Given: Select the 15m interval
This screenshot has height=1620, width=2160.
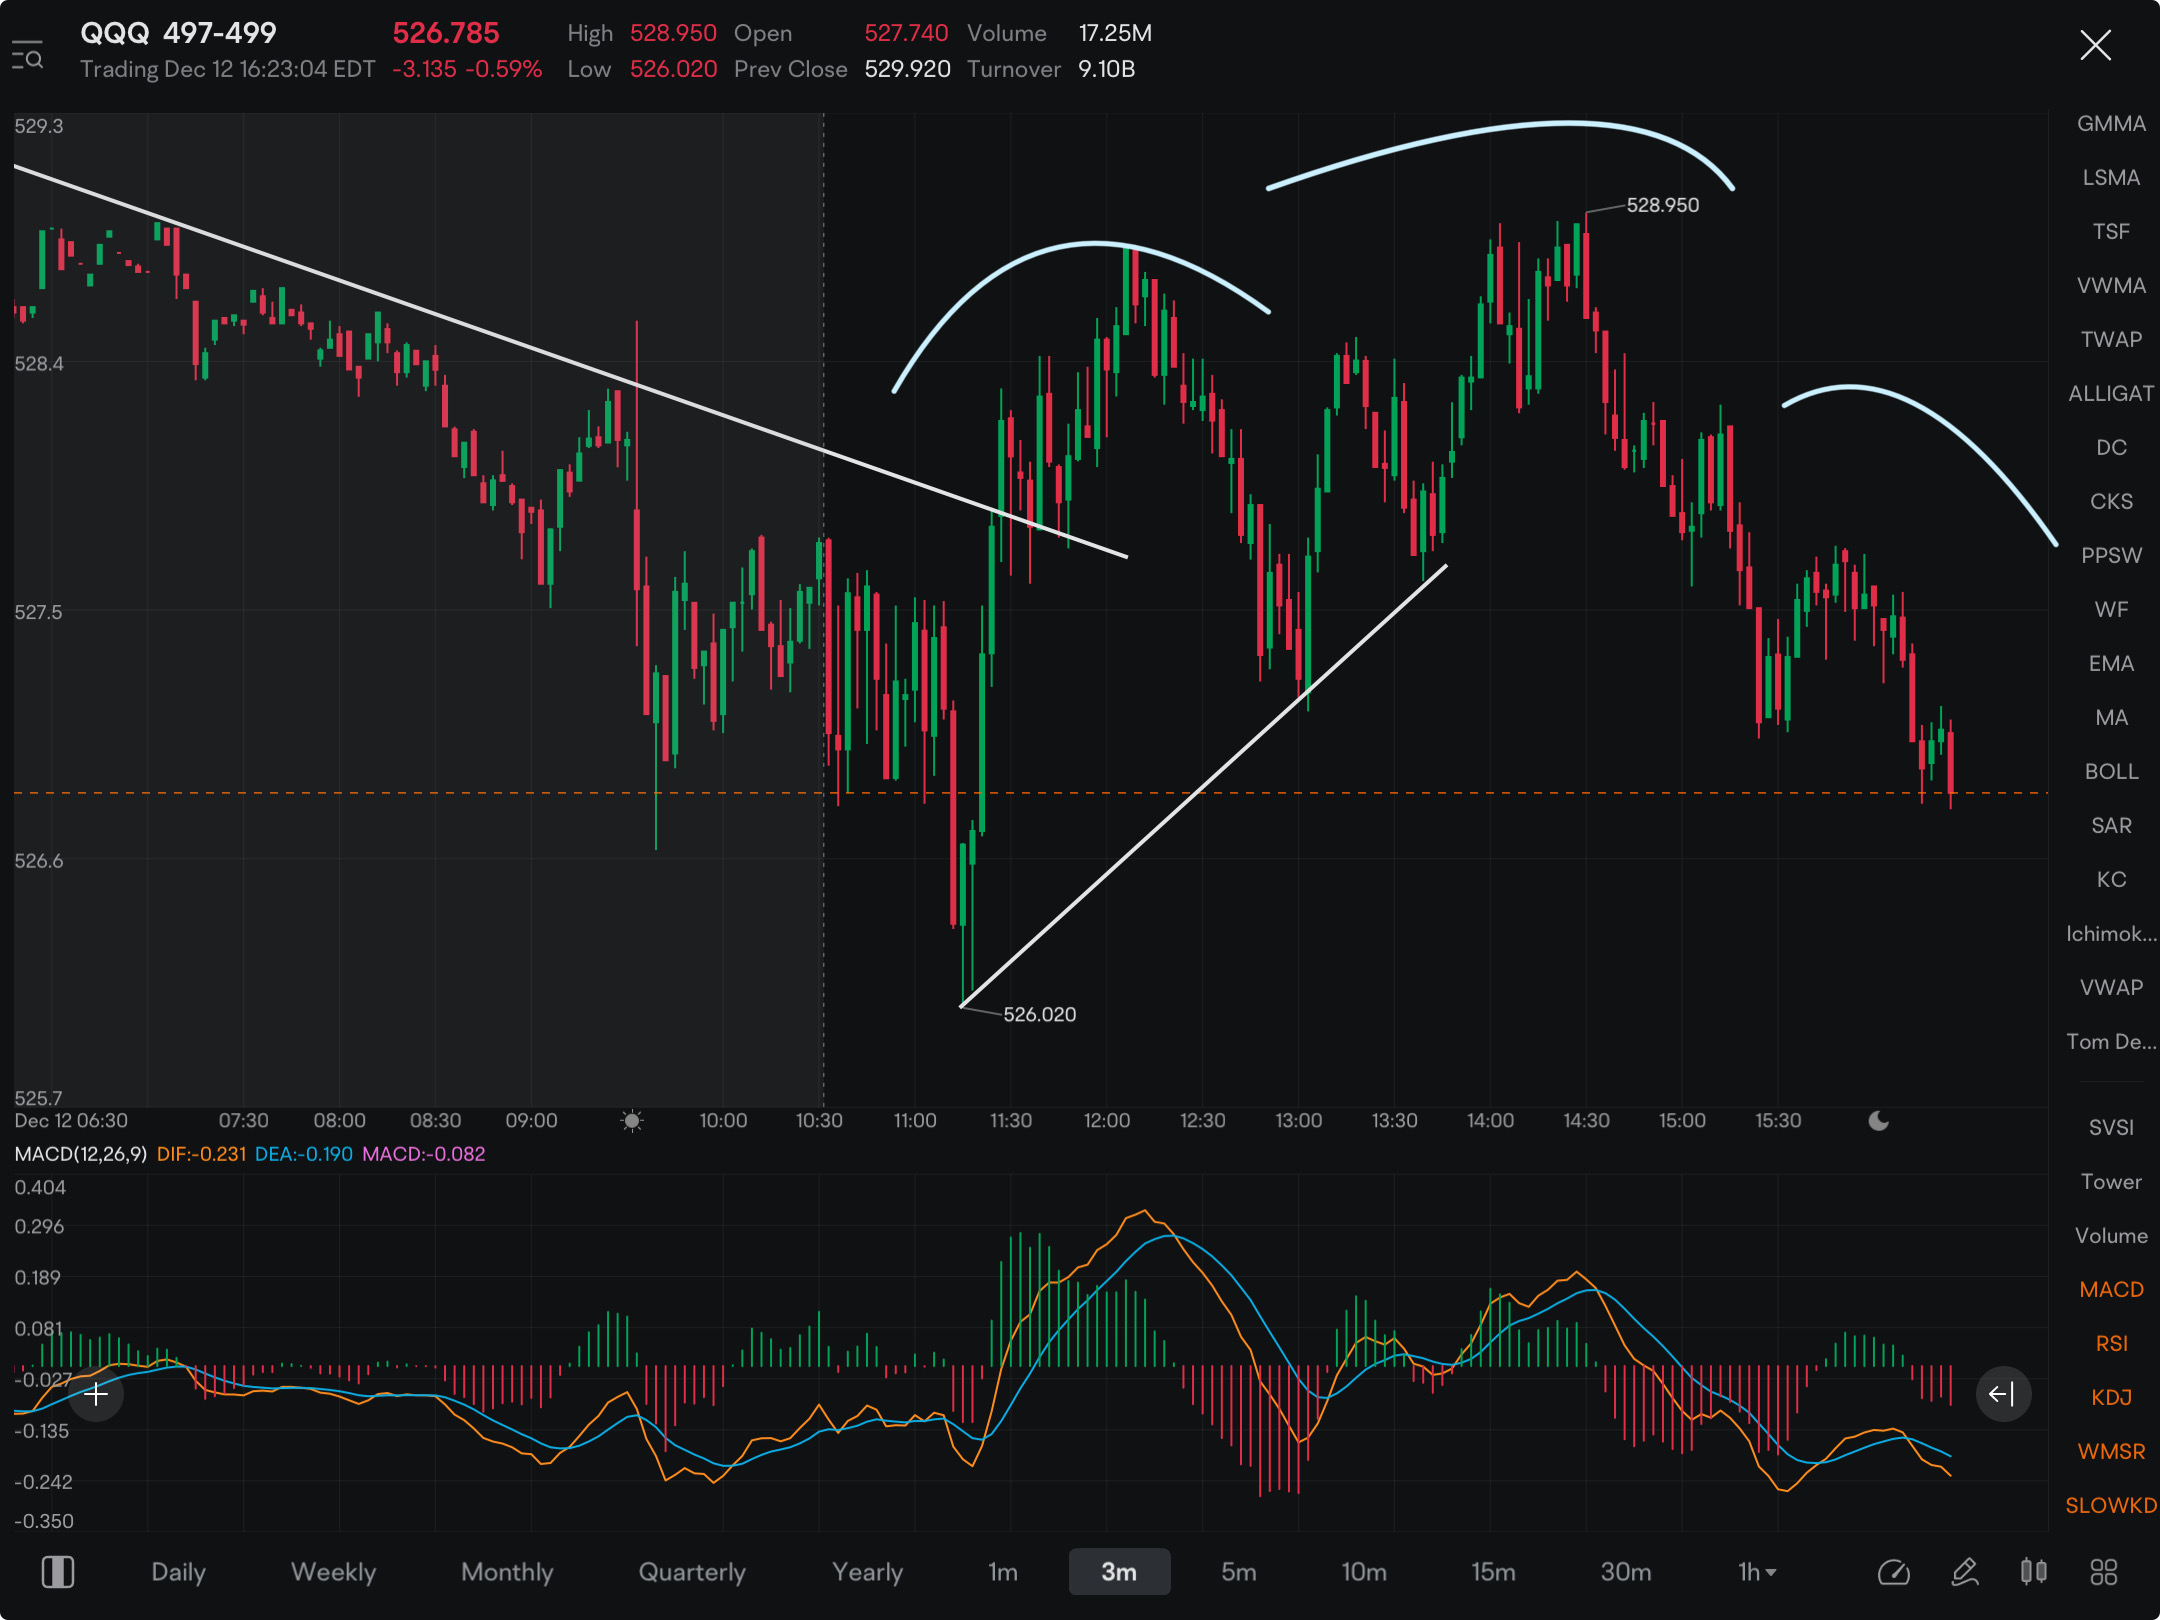Looking at the screenshot, I should tap(1493, 1572).
